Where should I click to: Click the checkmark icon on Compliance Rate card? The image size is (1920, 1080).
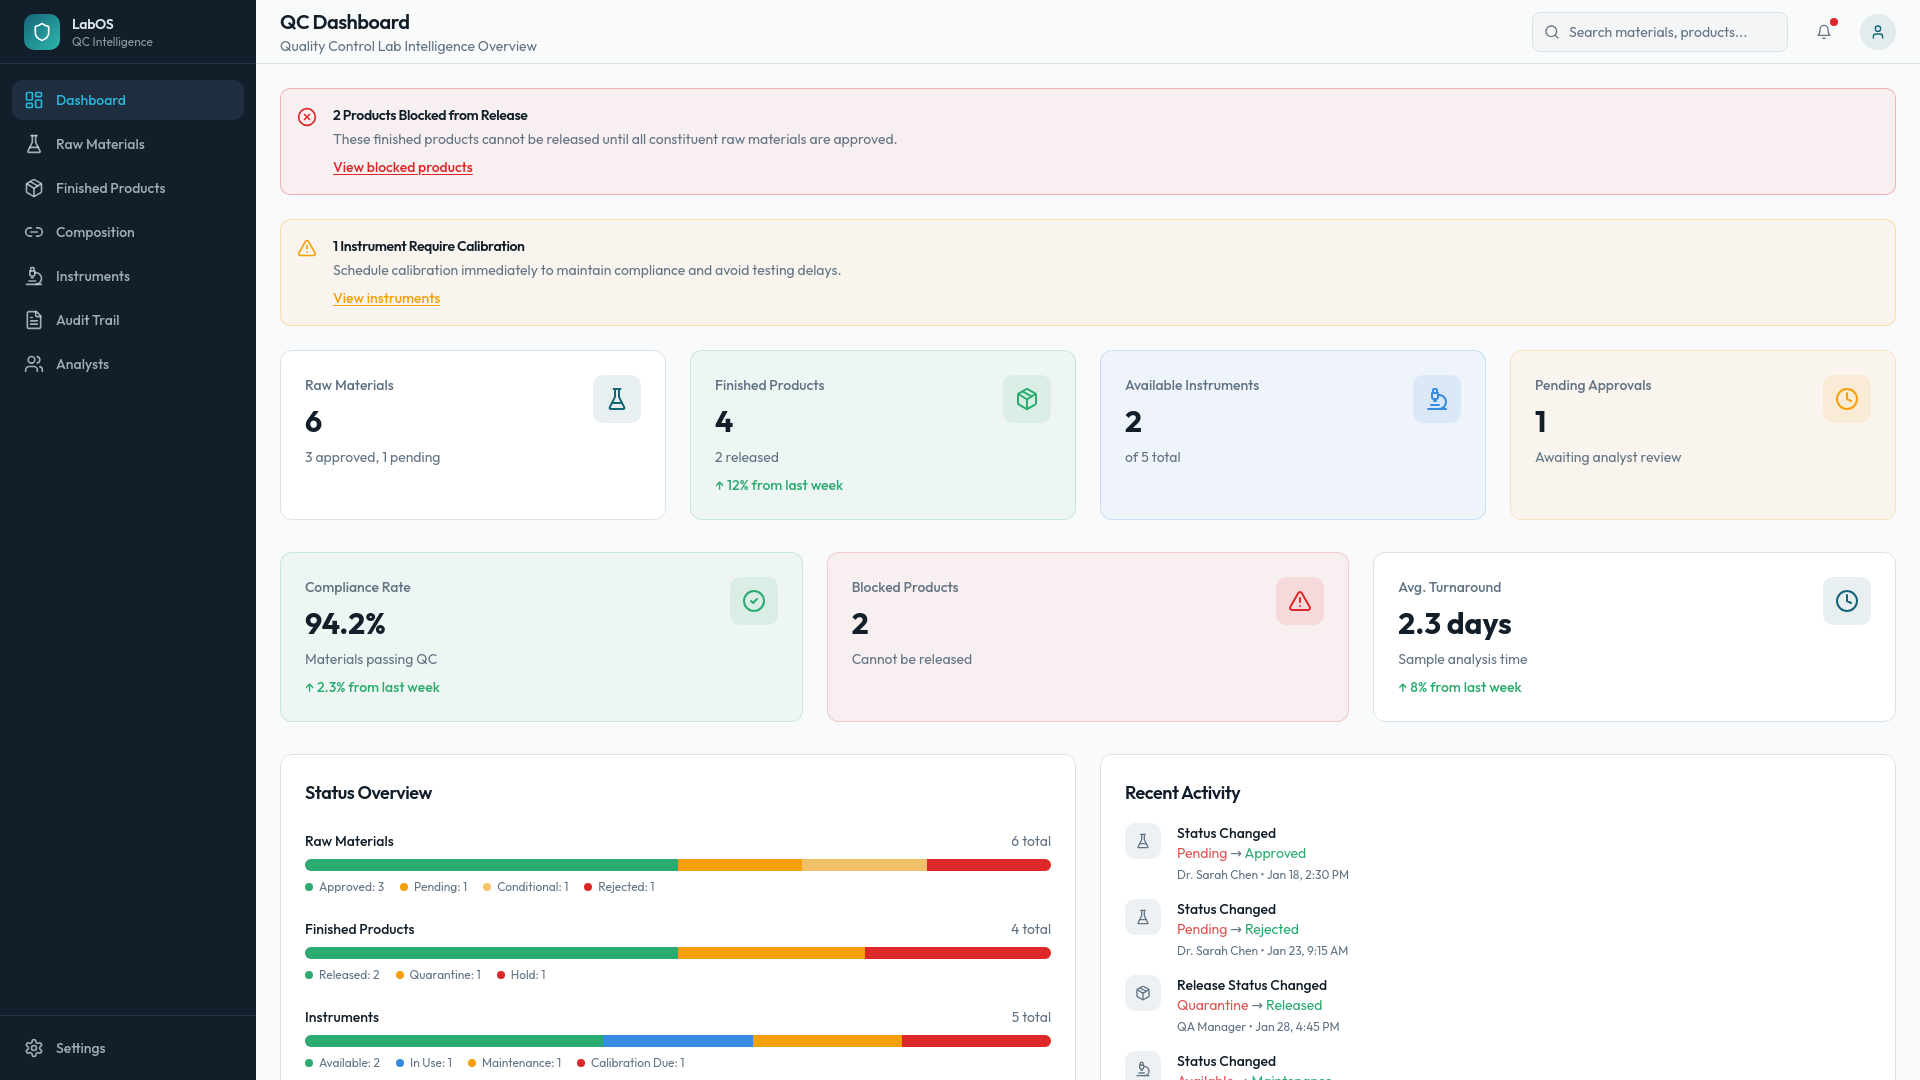pyautogui.click(x=754, y=601)
